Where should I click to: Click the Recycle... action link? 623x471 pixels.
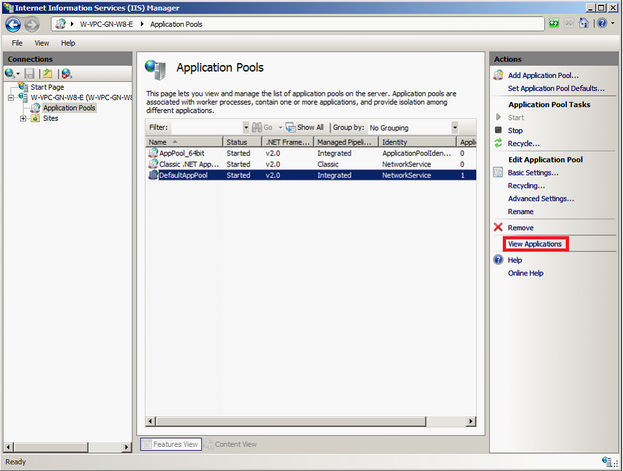pos(524,143)
